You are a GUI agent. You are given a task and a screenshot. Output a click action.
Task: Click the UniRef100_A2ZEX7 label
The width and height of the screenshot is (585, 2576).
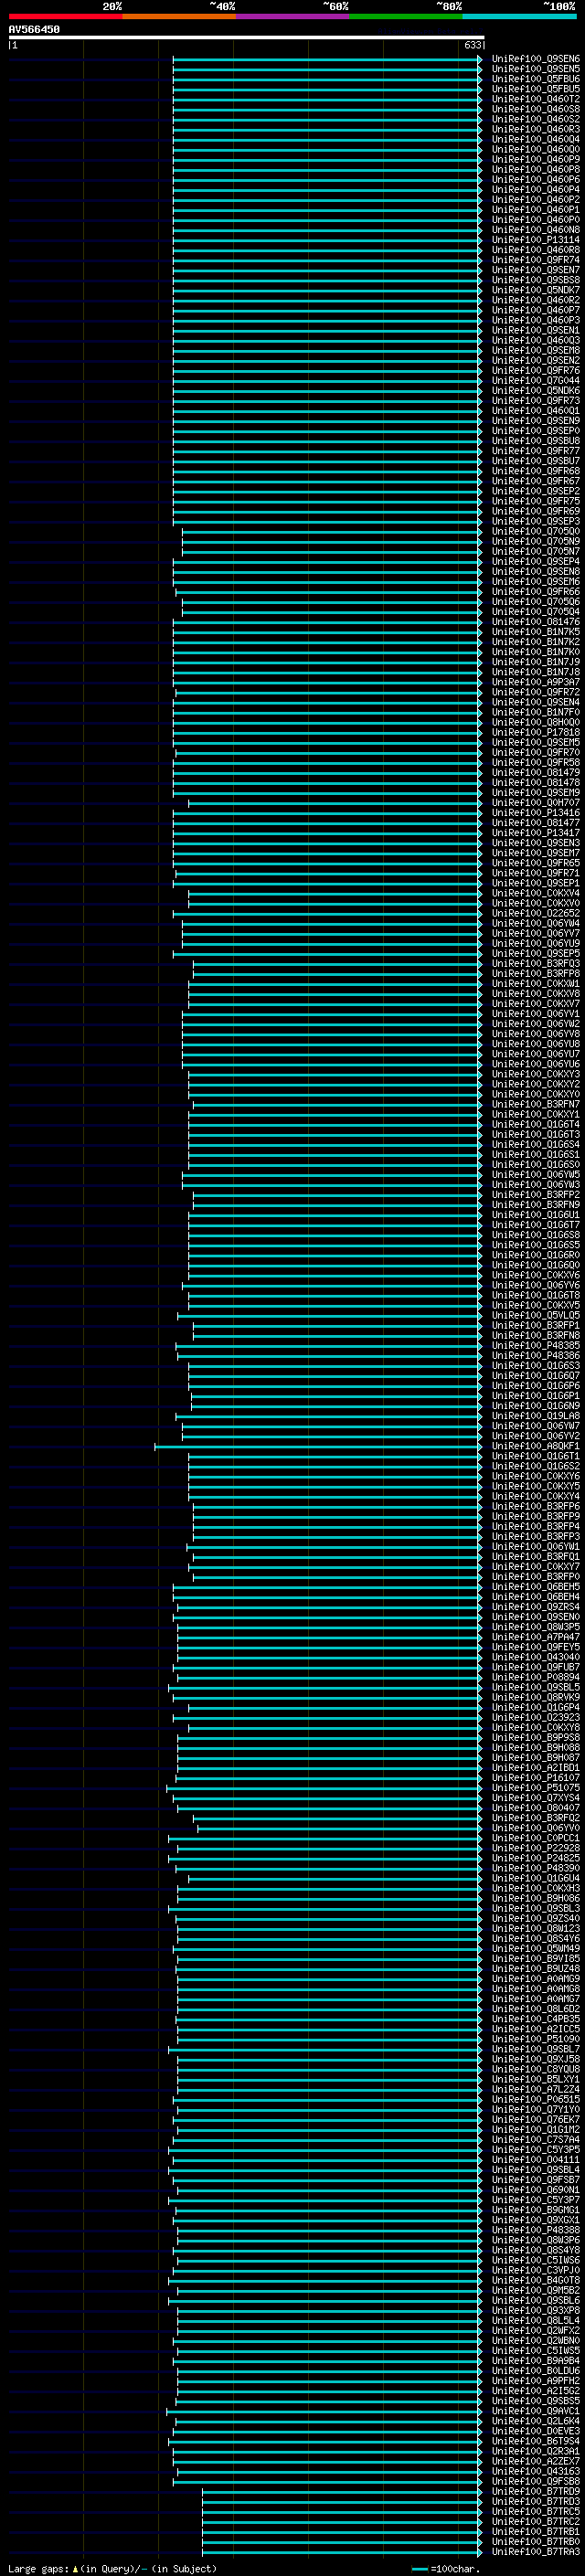point(535,2461)
